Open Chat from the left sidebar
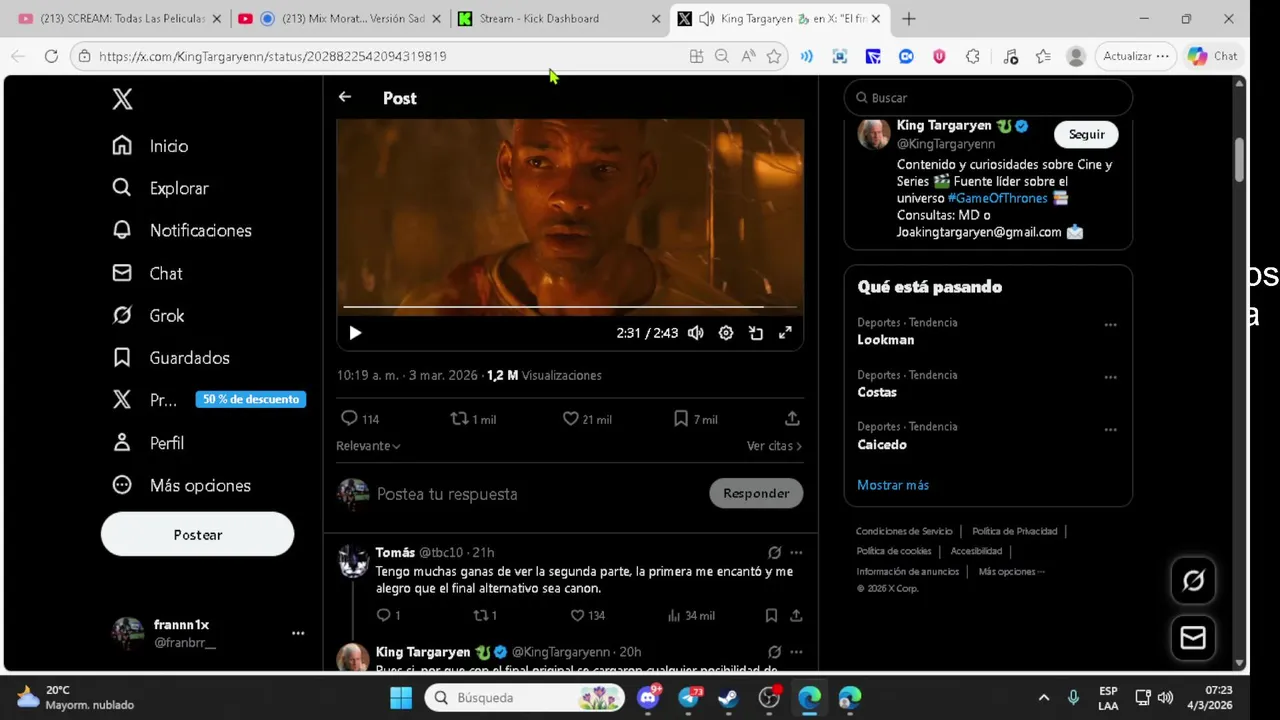The width and height of the screenshot is (1280, 720). click(x=147, y=273)
